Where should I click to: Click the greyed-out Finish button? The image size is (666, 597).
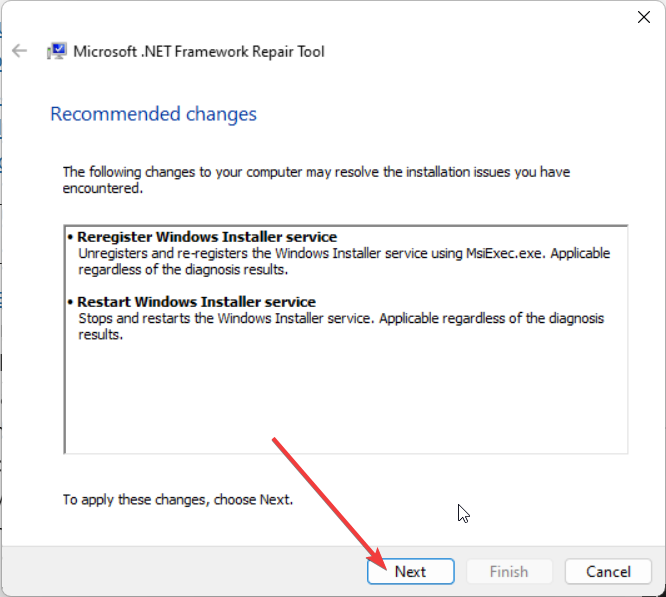click(508, 571)
